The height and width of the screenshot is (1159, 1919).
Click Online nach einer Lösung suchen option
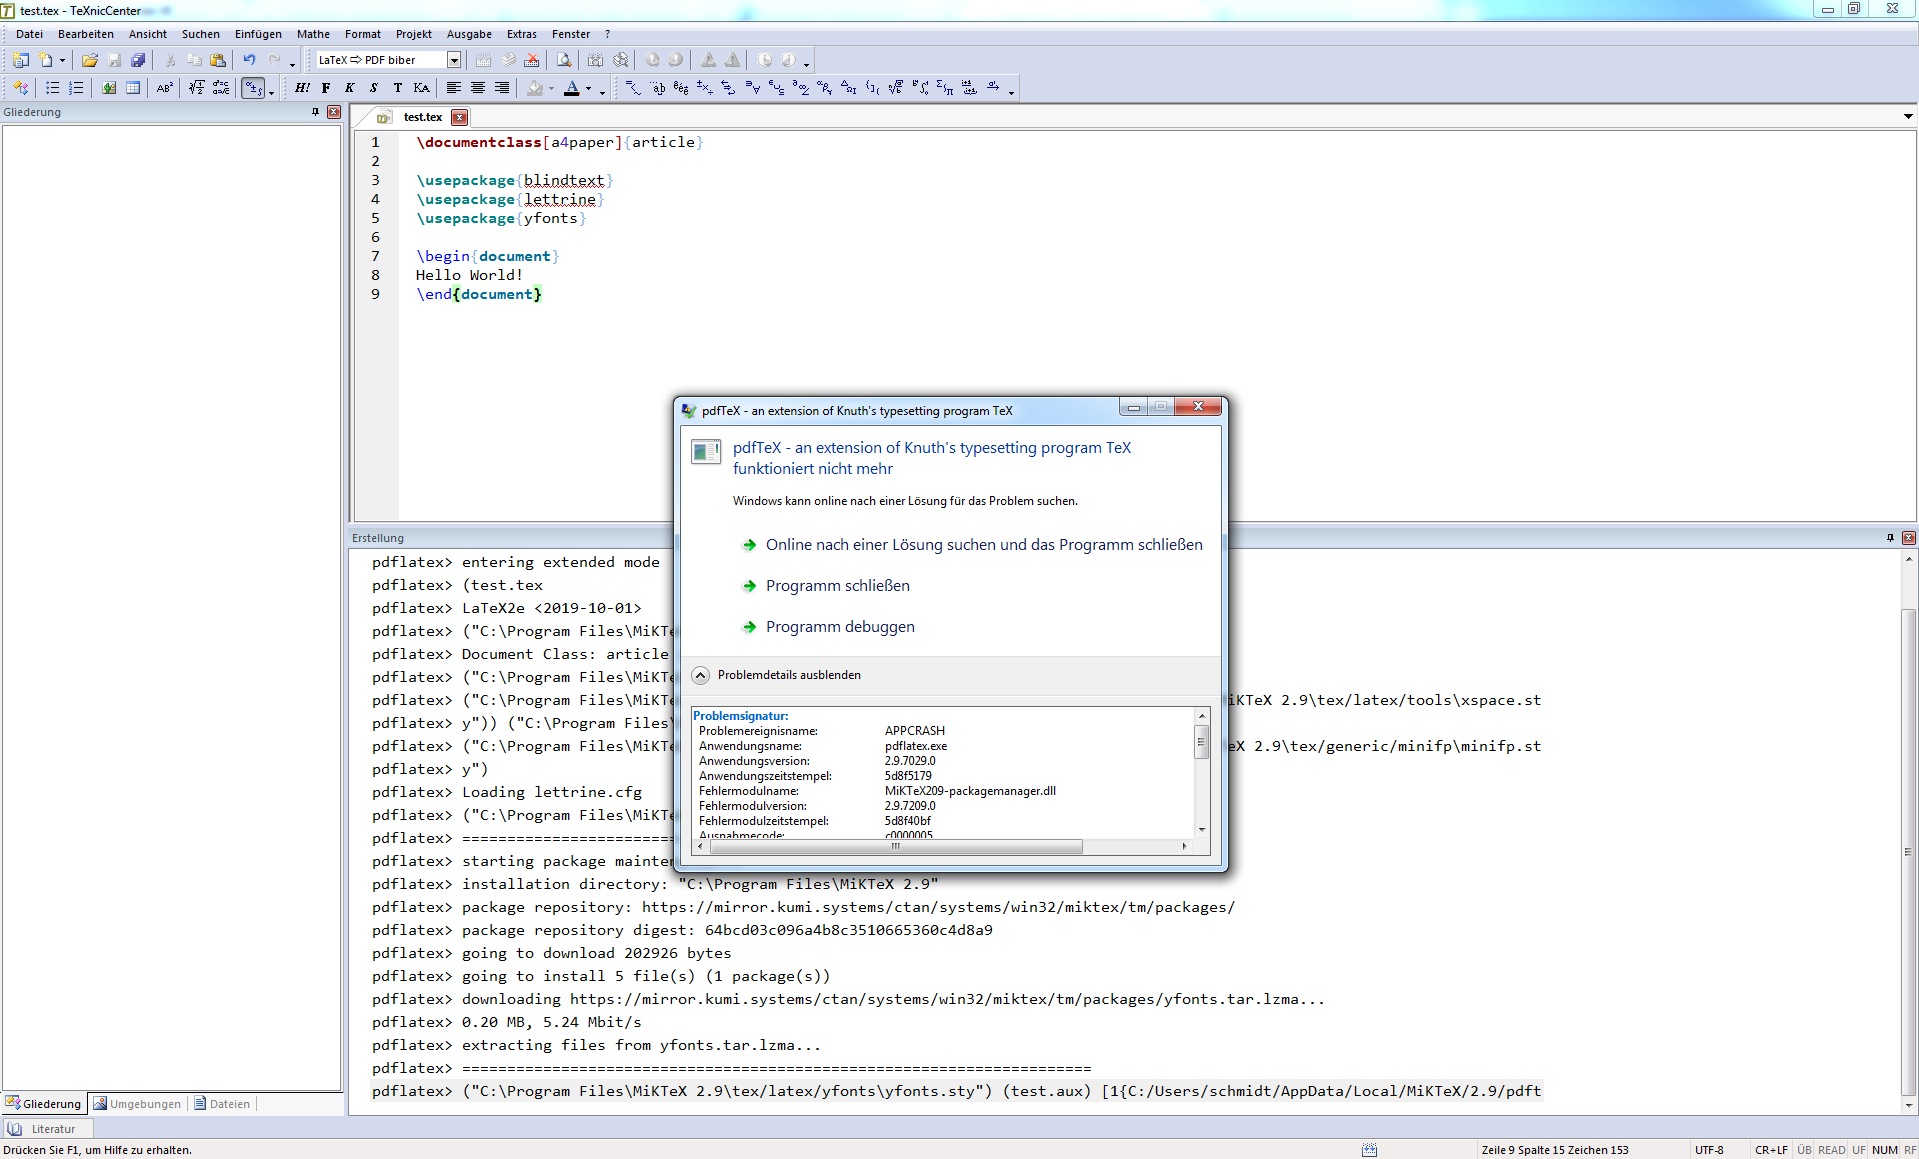984,545
